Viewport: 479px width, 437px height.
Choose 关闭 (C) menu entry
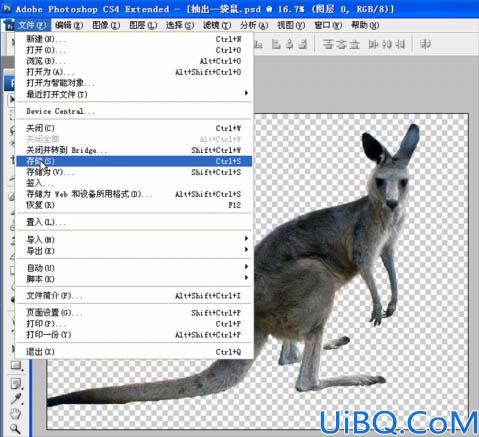[x=134, y=128]
